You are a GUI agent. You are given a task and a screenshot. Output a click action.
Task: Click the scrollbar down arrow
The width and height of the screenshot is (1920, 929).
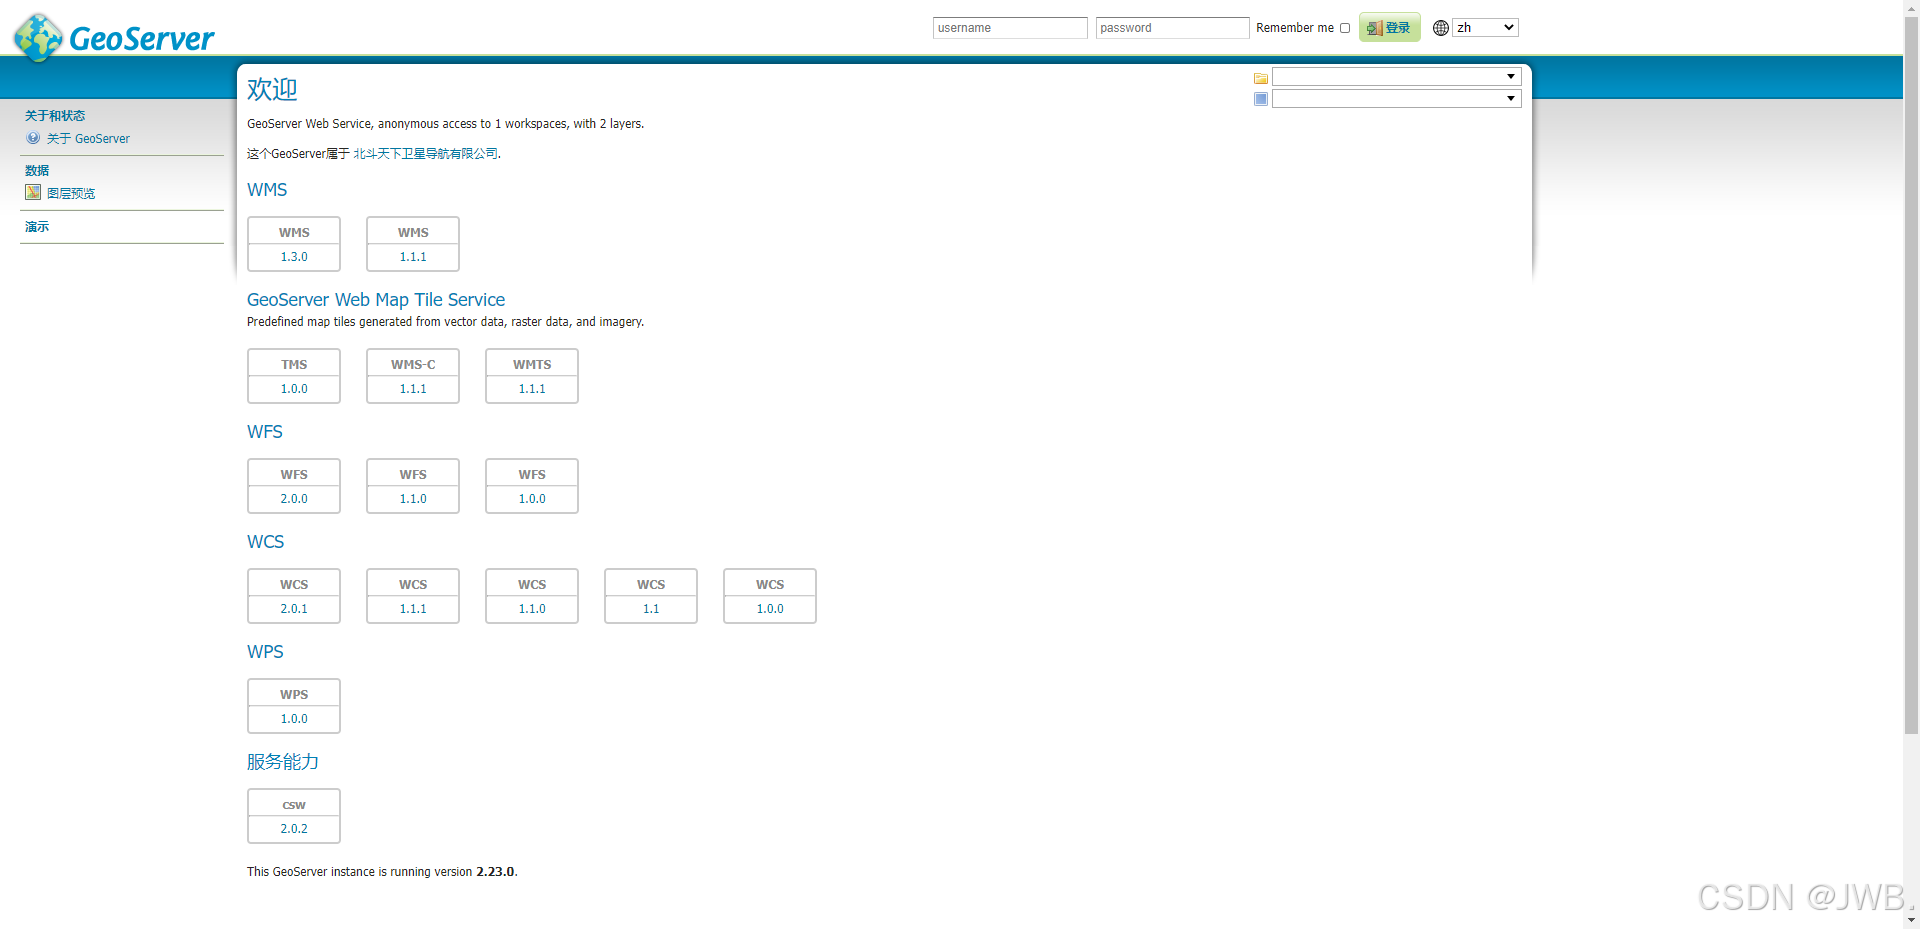1912,919
